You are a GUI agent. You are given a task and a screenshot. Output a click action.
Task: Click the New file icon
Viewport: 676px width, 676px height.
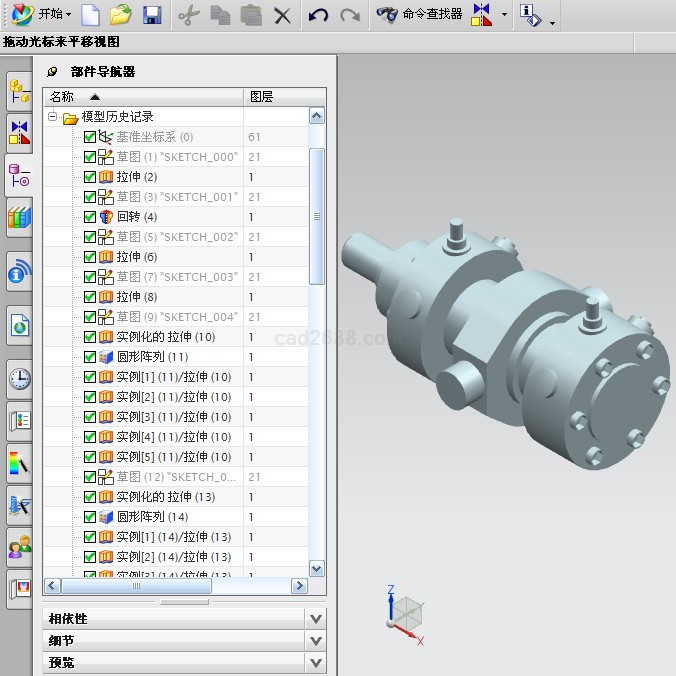pos(91,15)
